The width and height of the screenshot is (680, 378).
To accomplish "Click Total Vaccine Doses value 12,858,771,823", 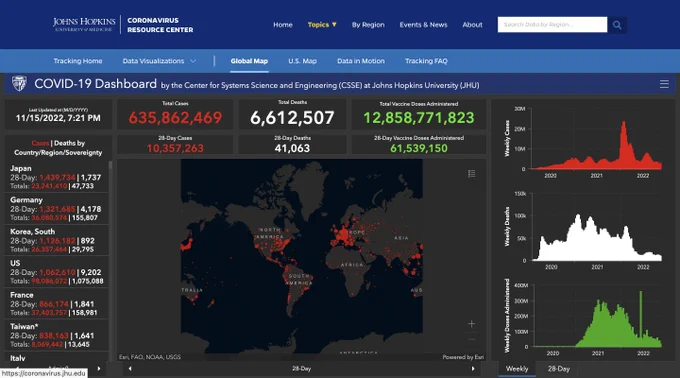I will (x=419, y=117).
